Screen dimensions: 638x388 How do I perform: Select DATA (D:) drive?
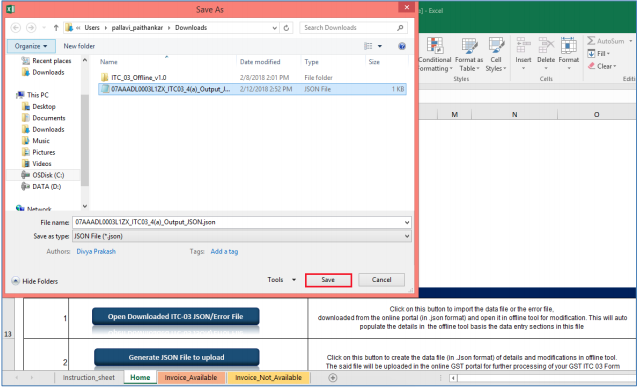42,186
